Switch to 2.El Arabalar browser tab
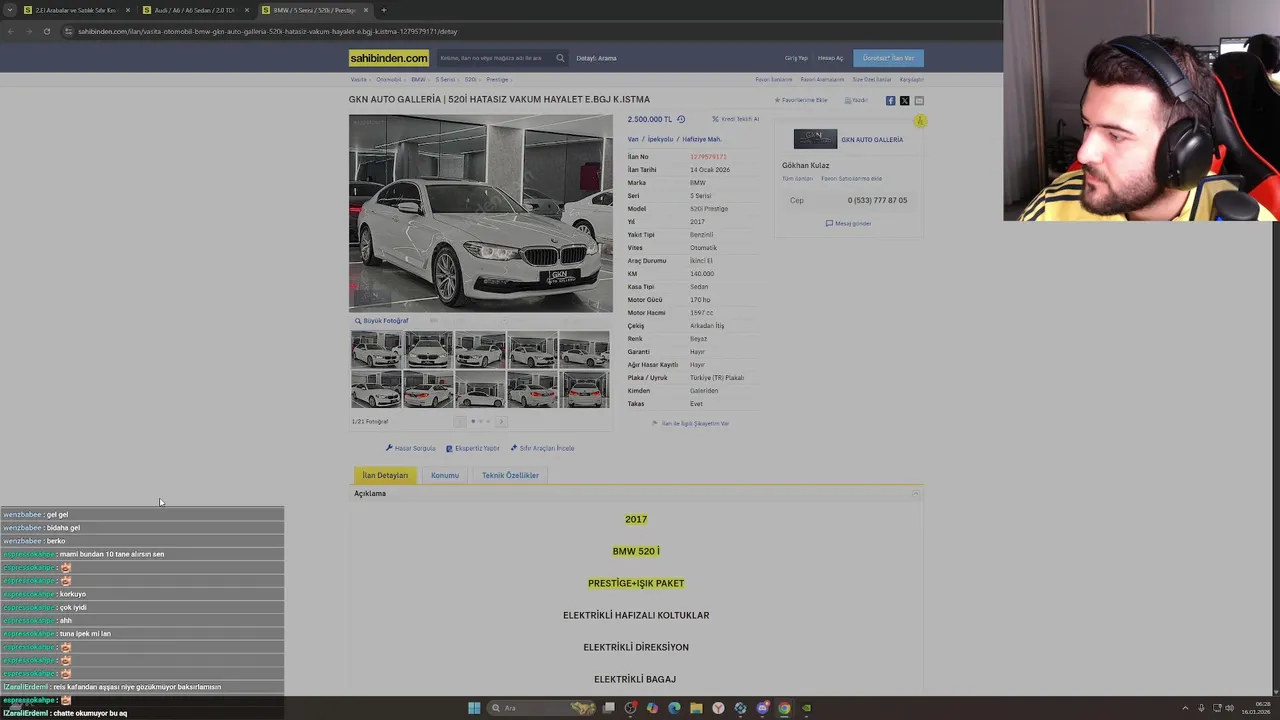Viewport: 1280px width, 720px height. 76,10
